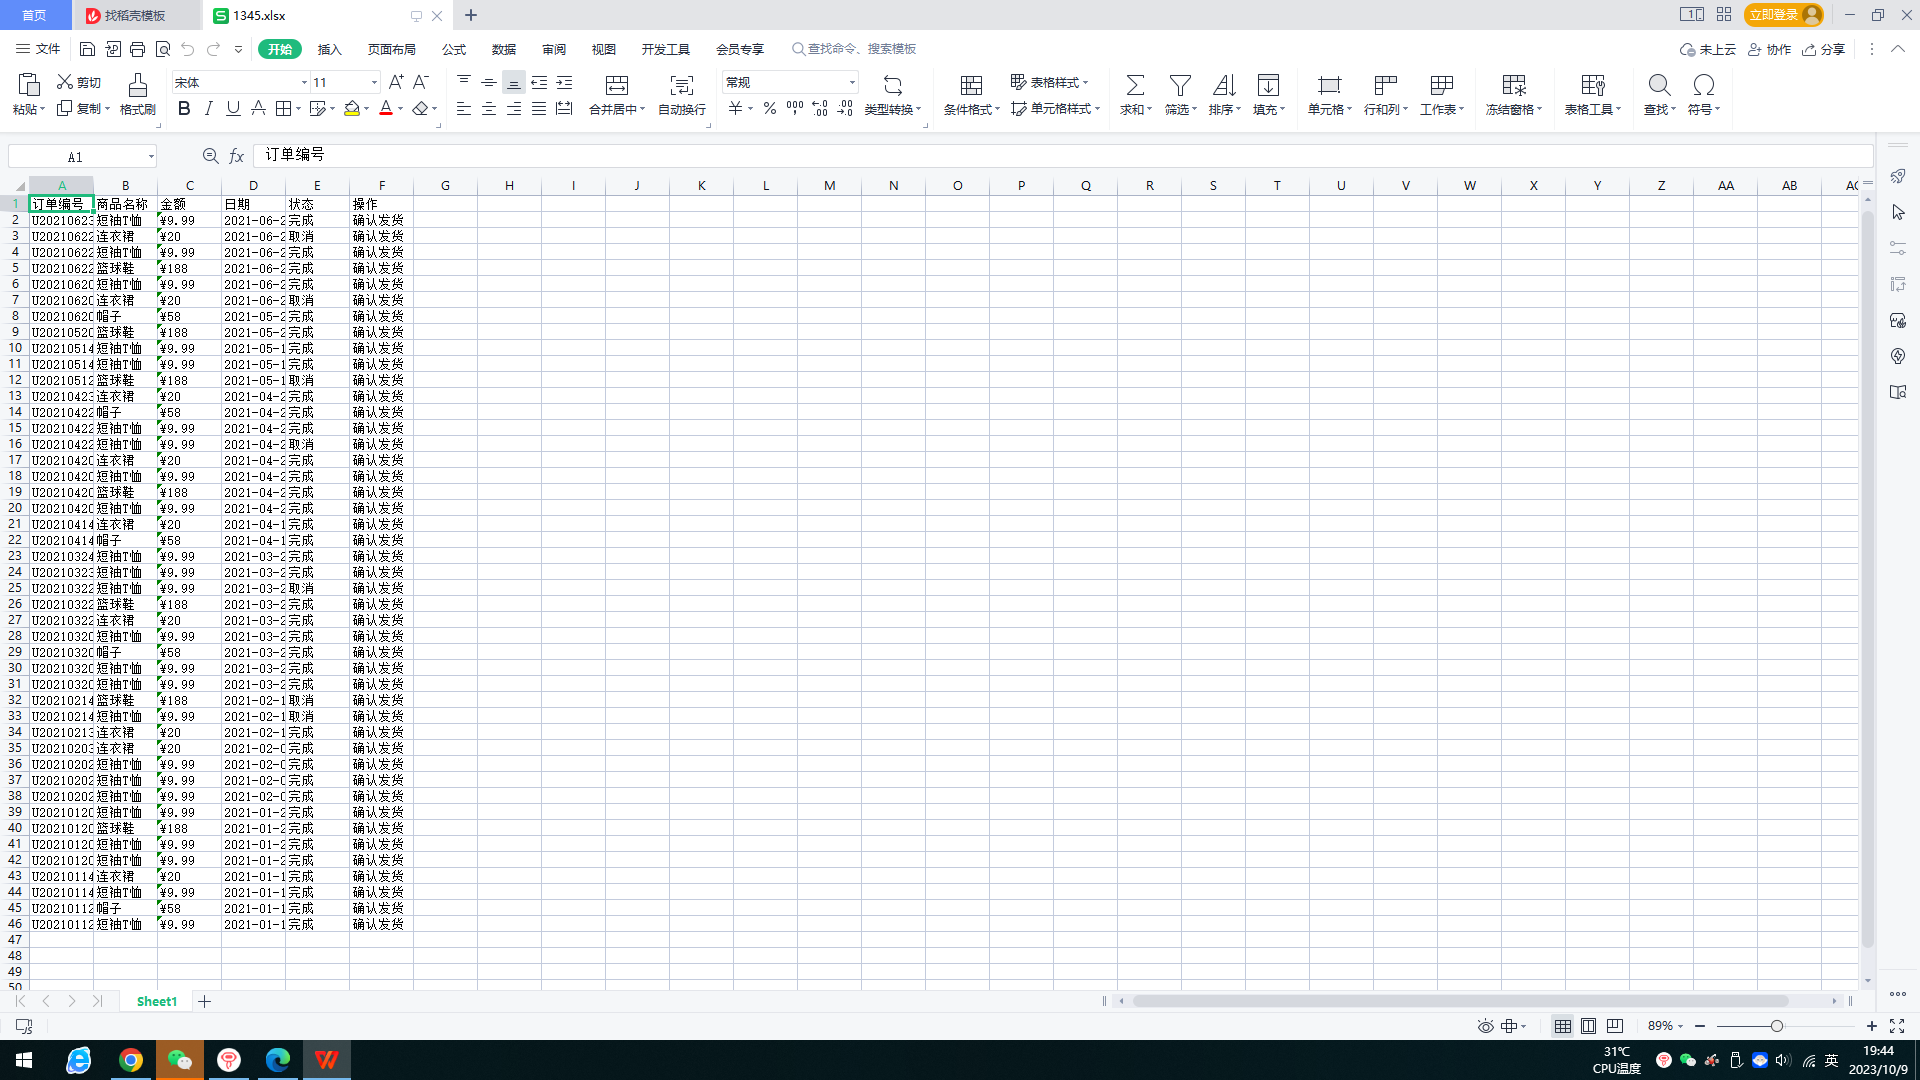Viewport: 1920px width, 1080px height.
Task: Toggle wrap text button
Action: [681, 86]
